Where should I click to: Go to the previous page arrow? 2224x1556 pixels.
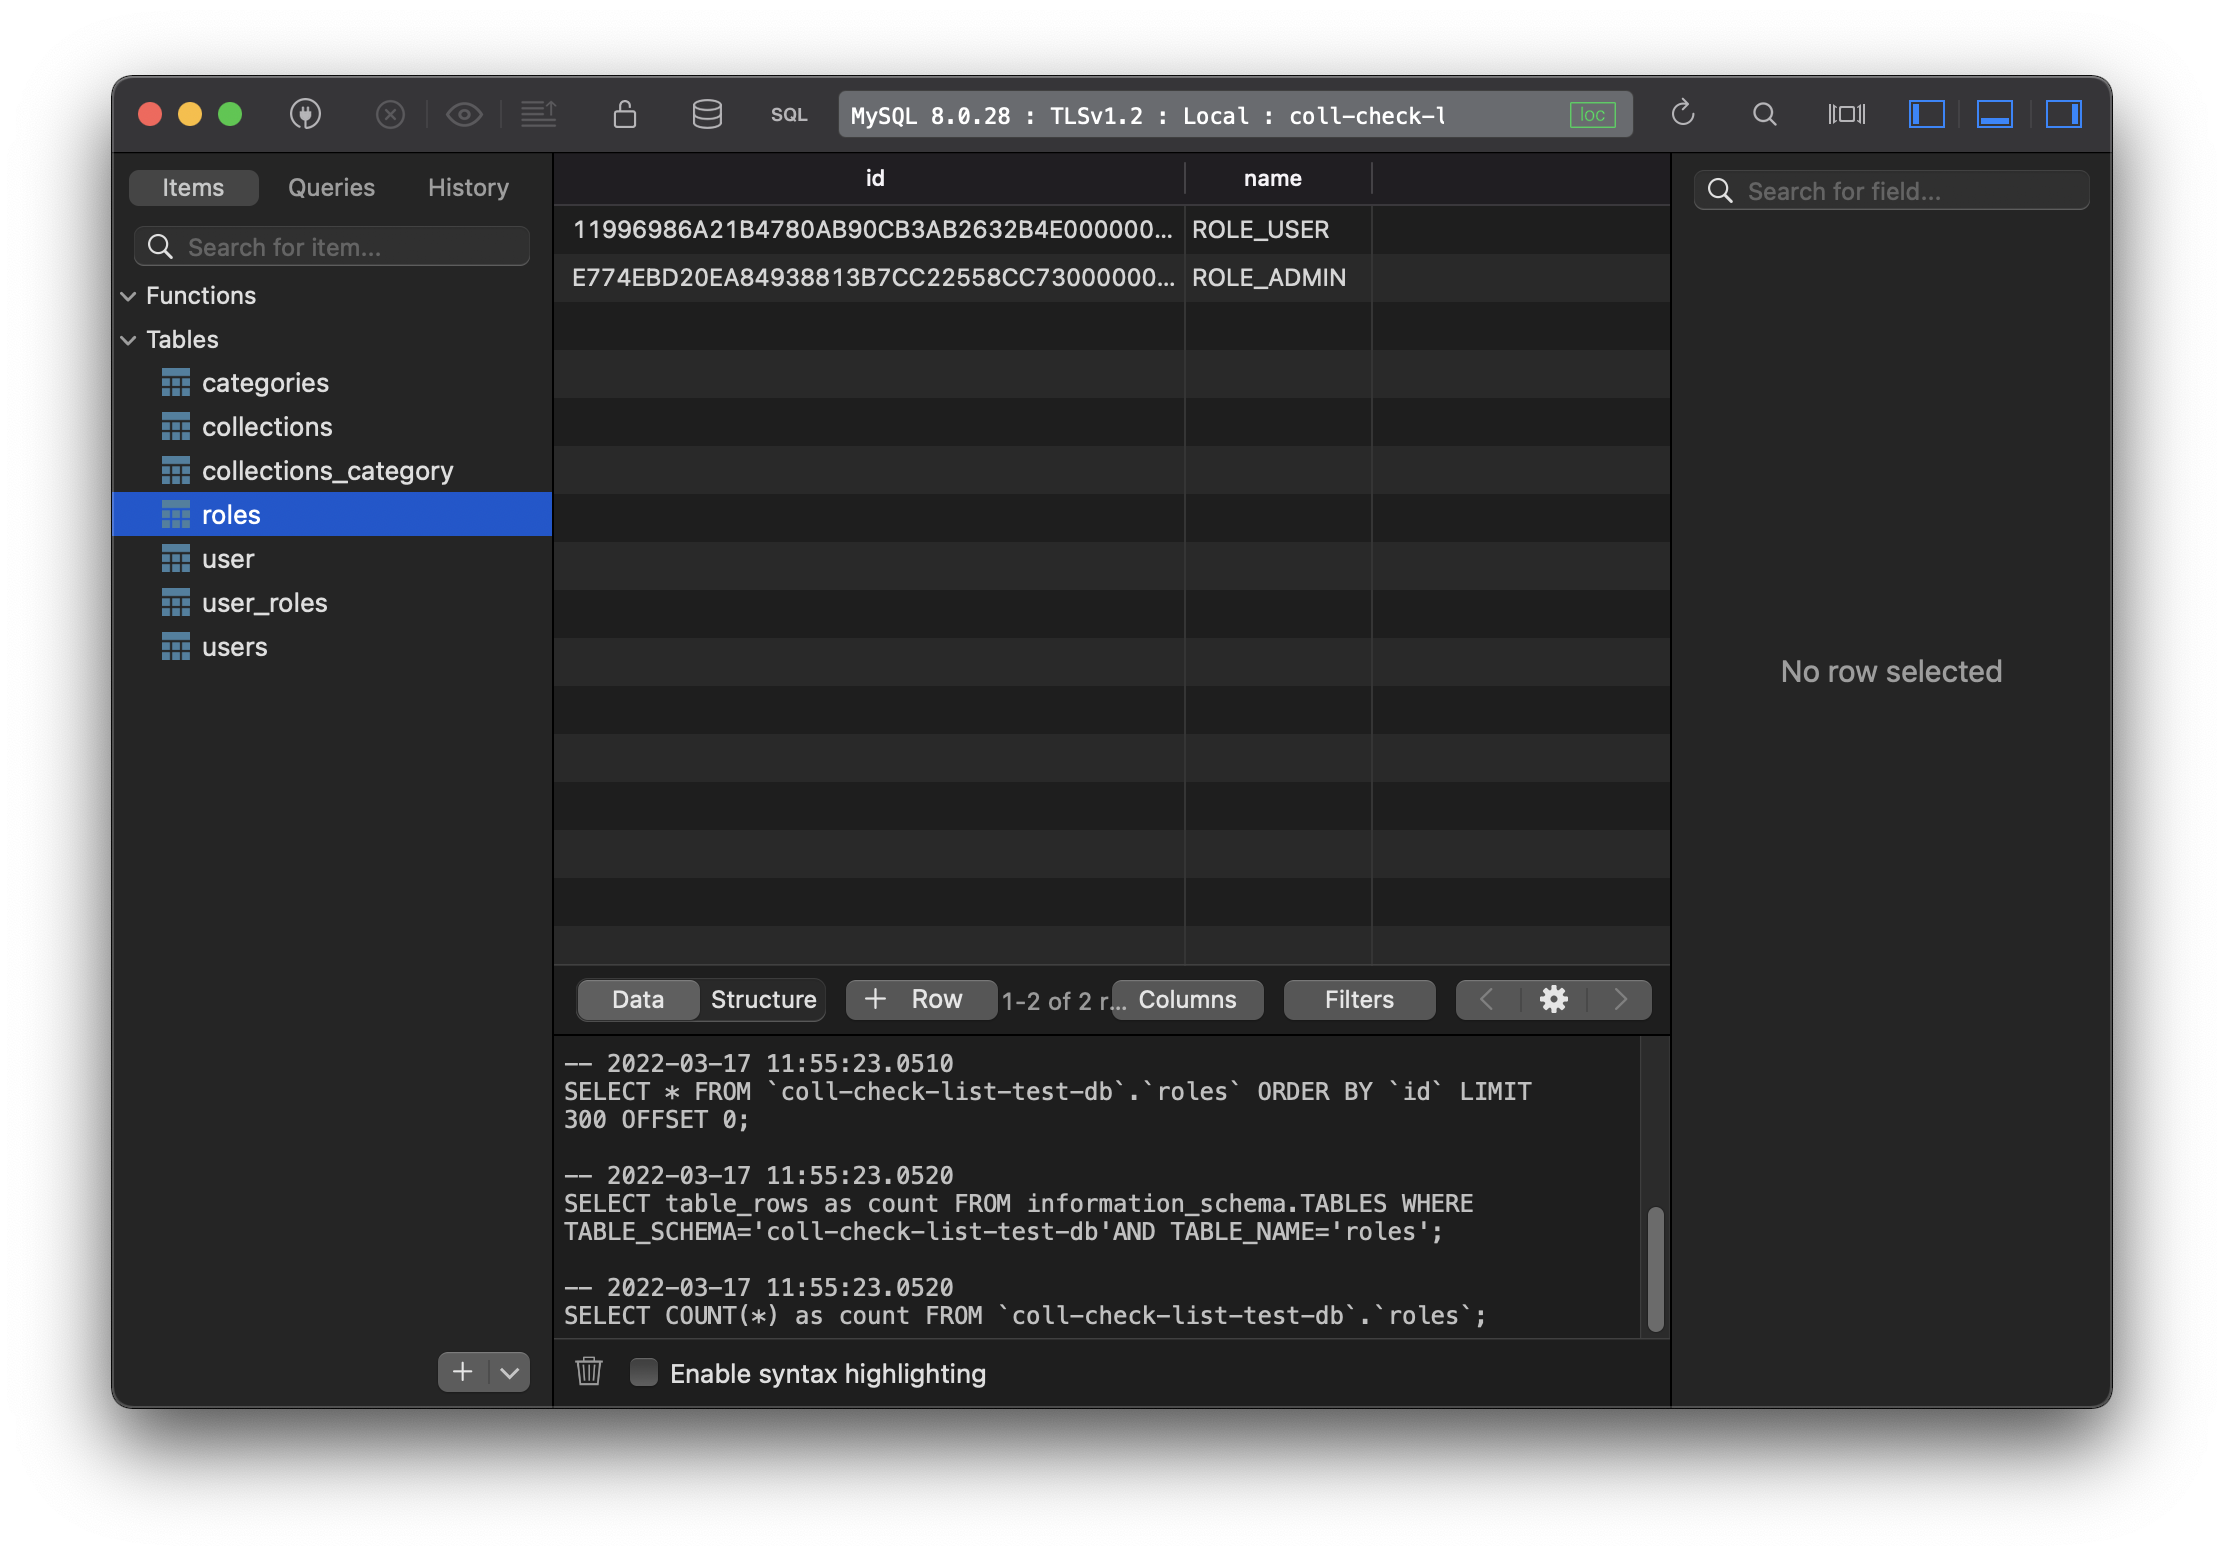pyautogui.click(x=1487, y=1000)
